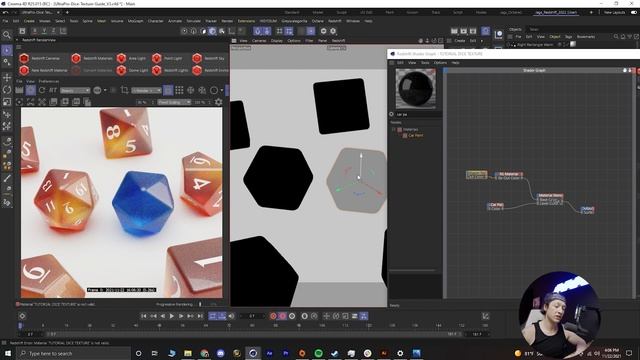Open the Preferences menu in RenderView
The width and height of the screenshot is (640, 360).
click(x=49, y=81)
